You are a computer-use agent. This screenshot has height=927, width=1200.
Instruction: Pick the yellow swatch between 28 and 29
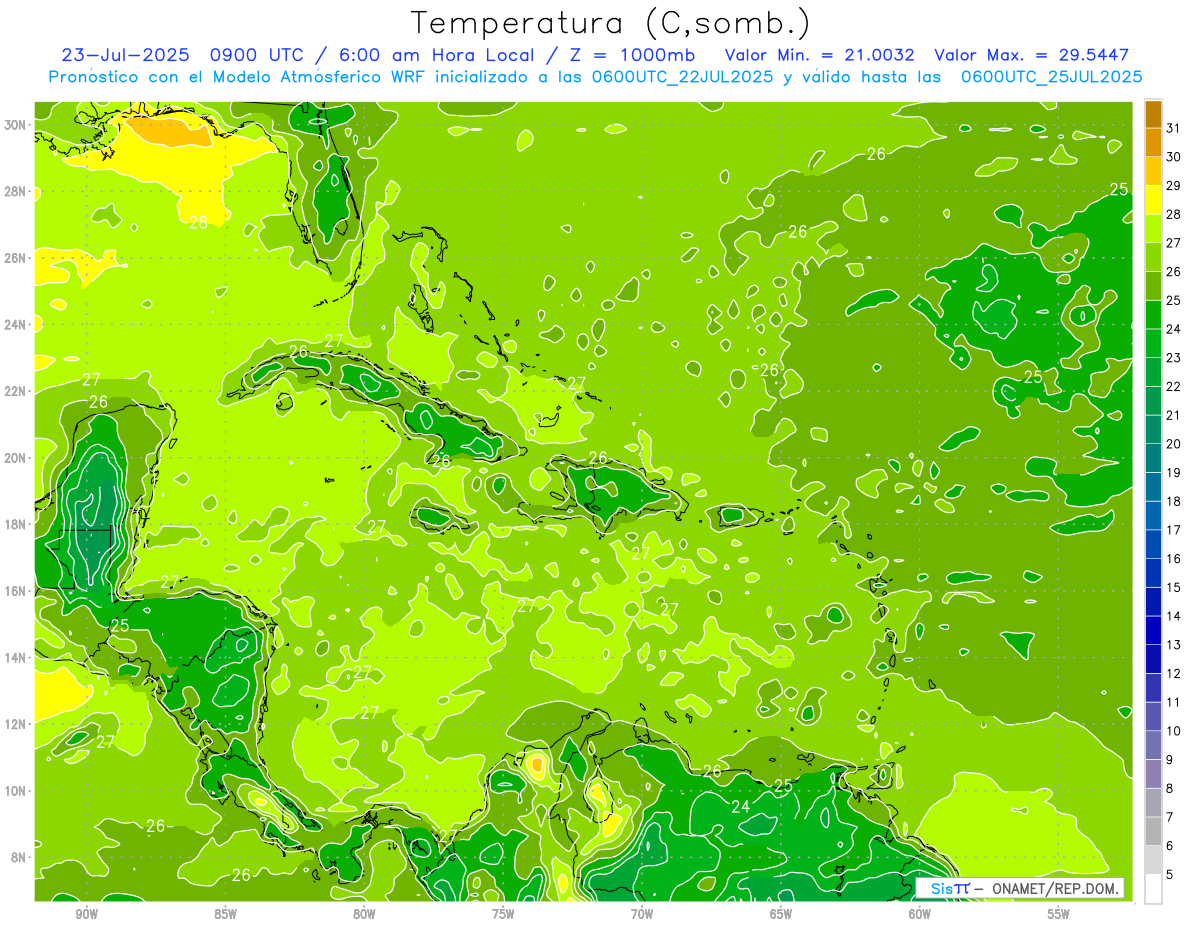tap(1153, 200)
